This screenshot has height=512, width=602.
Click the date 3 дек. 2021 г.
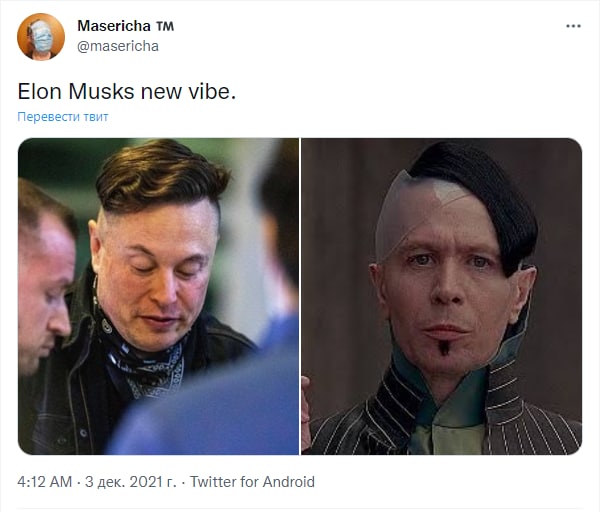pyautogui.click(x=131, y=482)
